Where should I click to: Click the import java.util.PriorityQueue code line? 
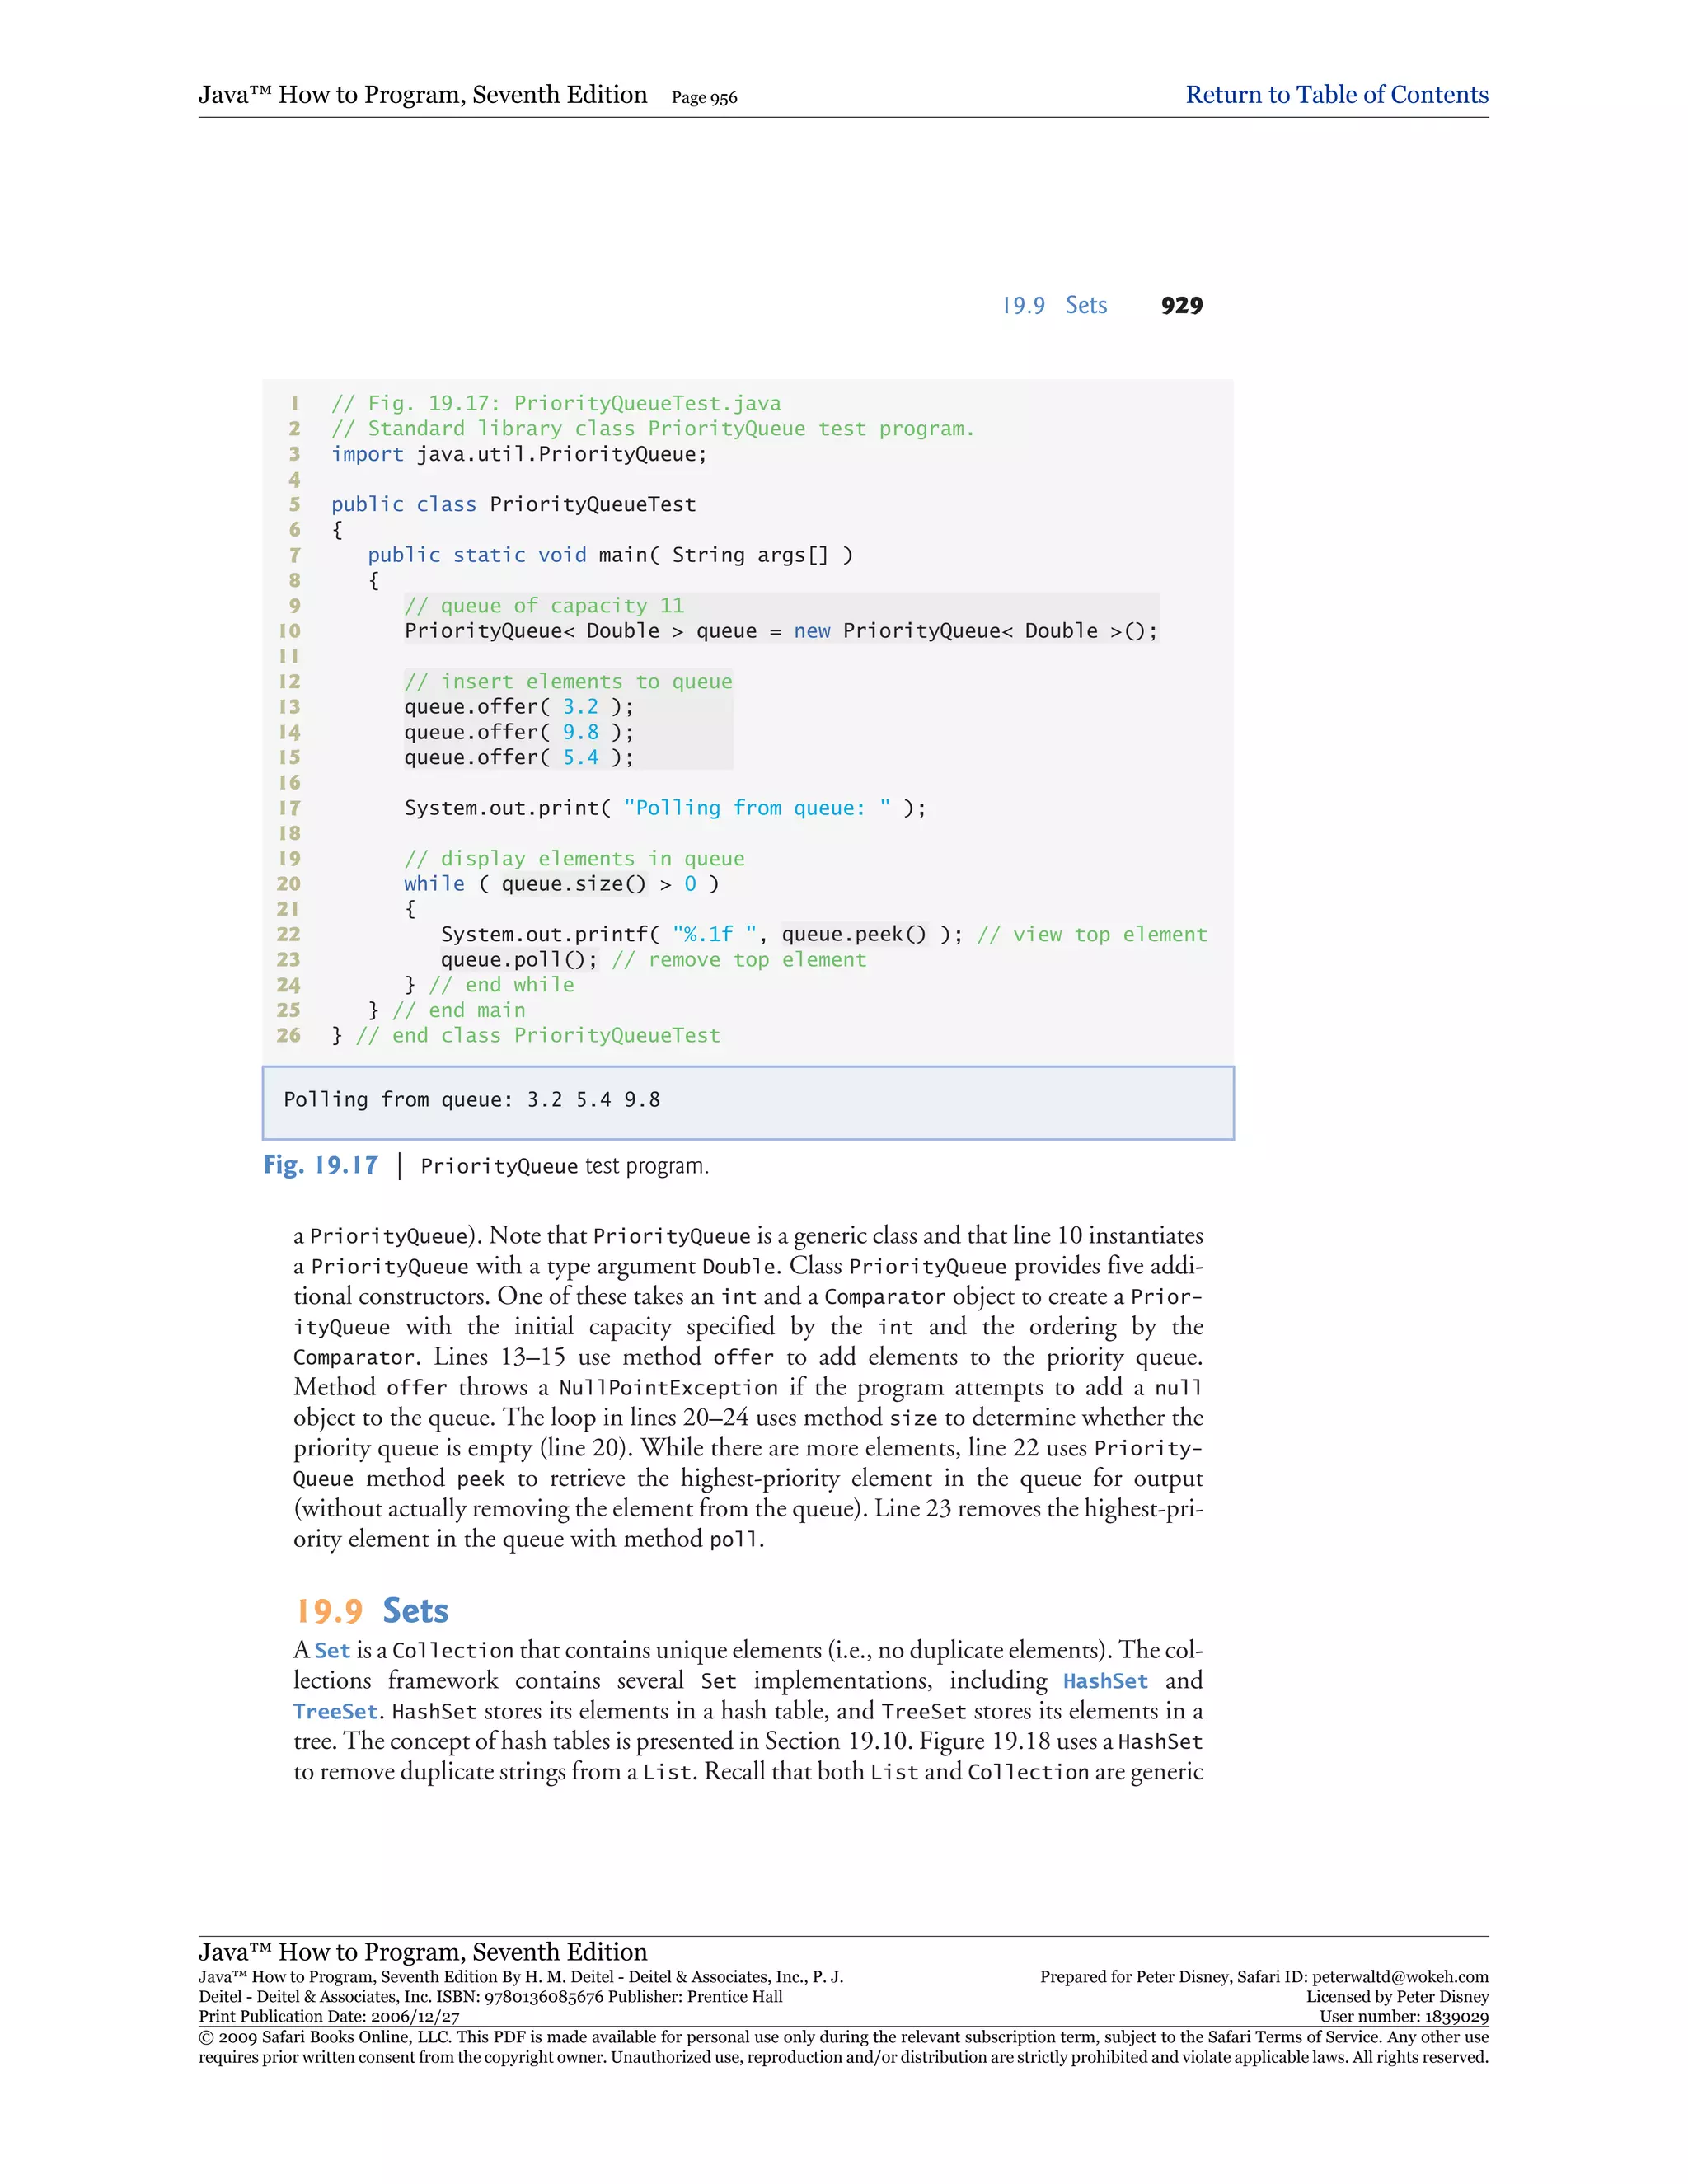(519, 454)
